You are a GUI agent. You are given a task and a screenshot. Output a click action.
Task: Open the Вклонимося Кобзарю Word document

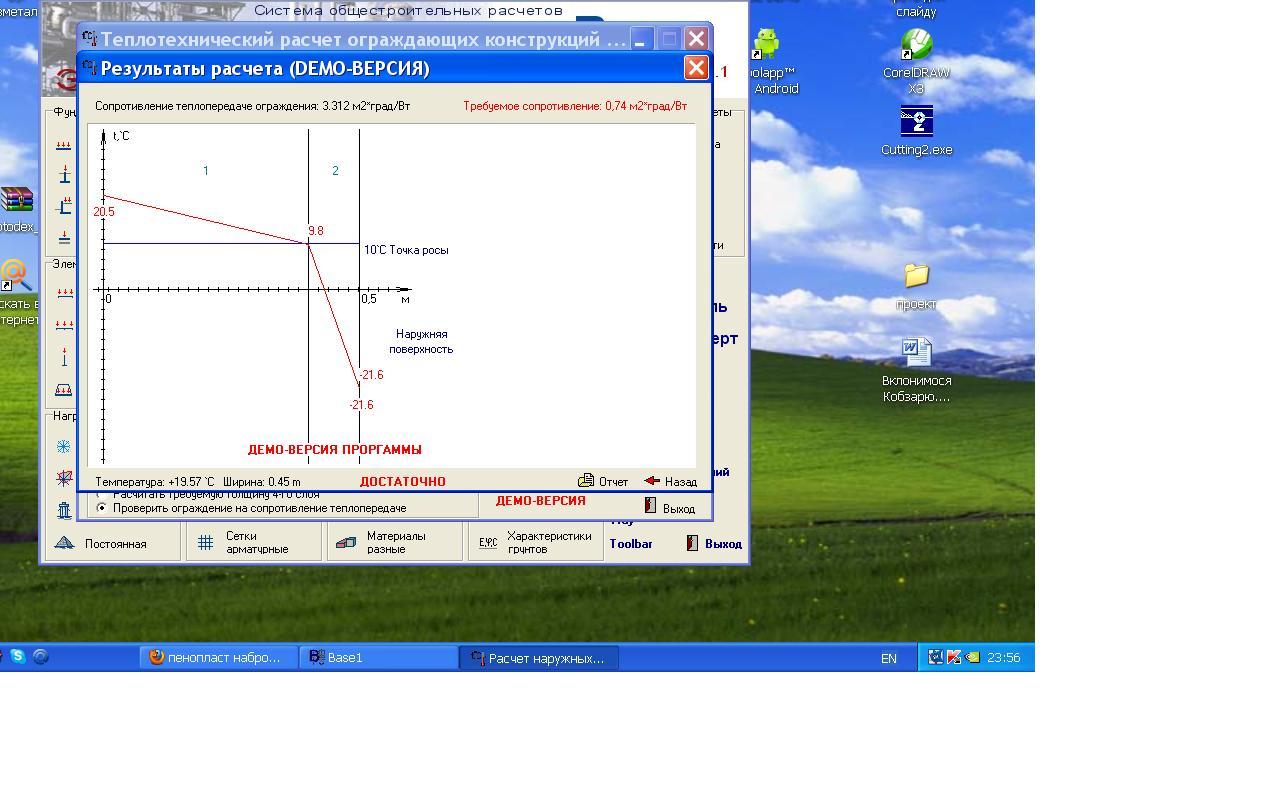(x=916, y=352)
